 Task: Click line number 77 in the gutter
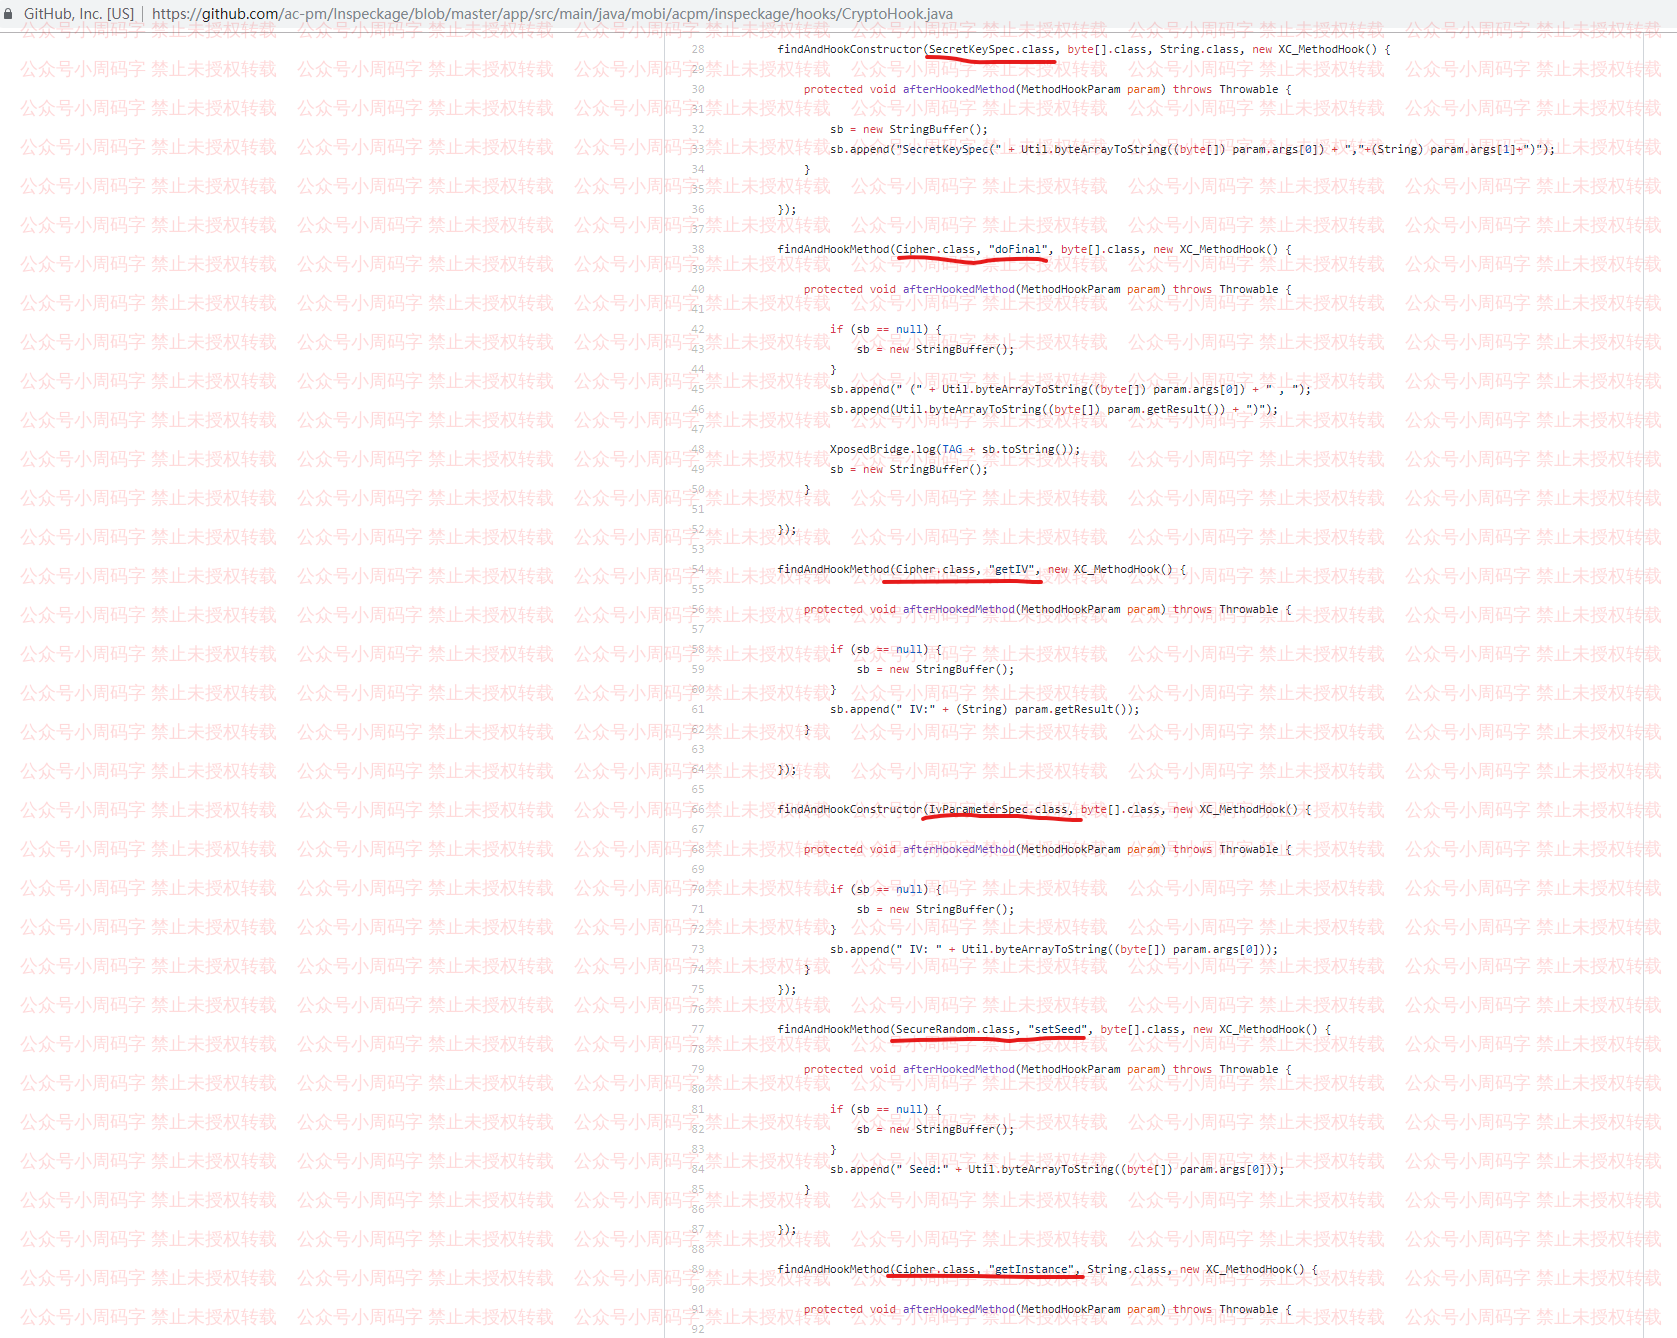698,1029
